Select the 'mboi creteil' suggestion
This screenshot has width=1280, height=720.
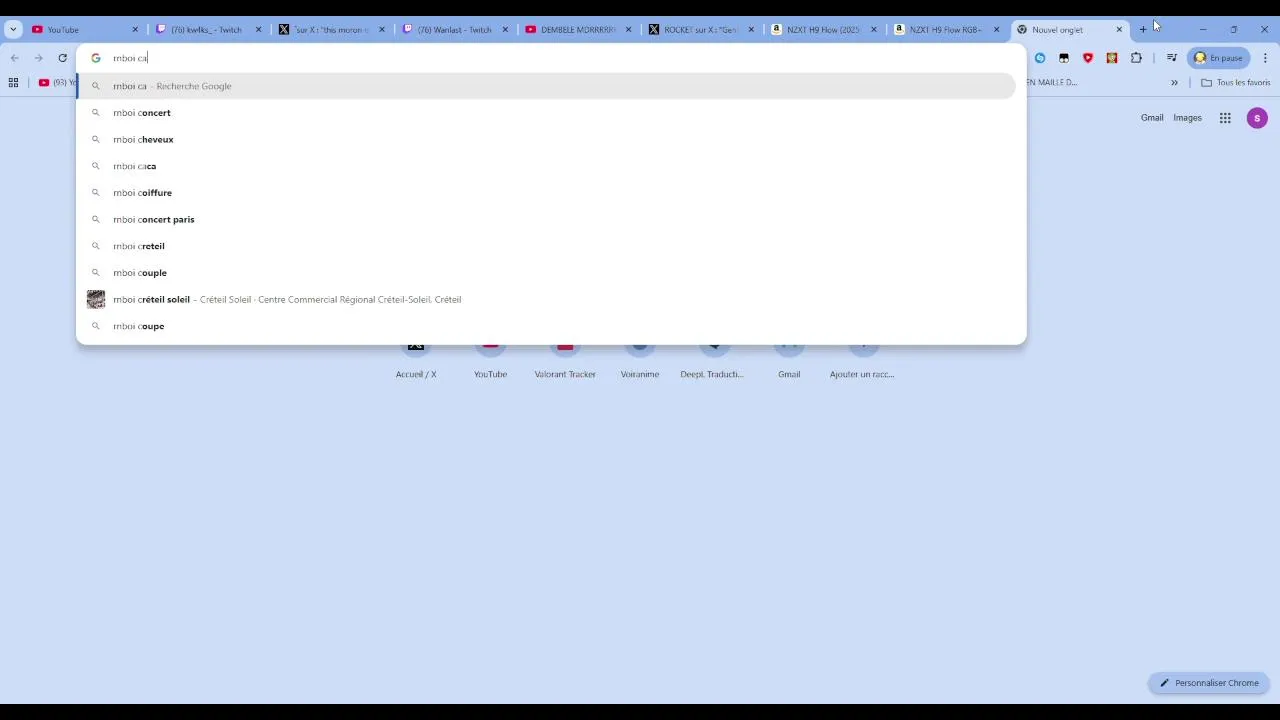[547, 246]
